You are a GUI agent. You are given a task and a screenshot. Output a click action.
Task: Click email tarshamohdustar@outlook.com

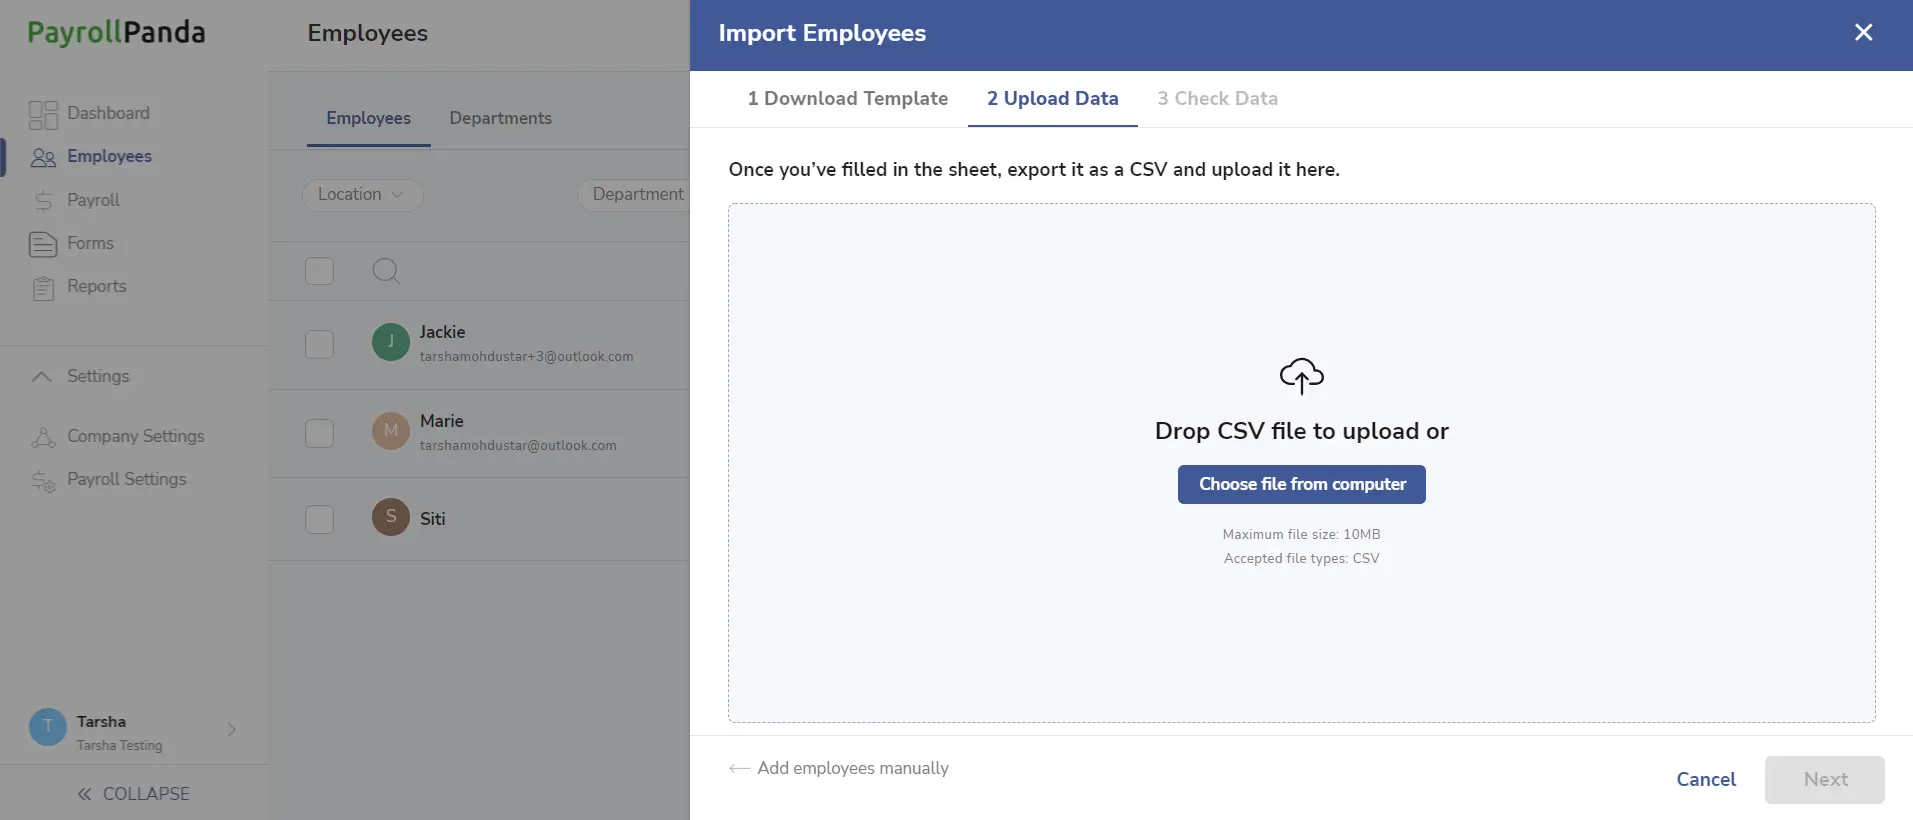[518, 446]
